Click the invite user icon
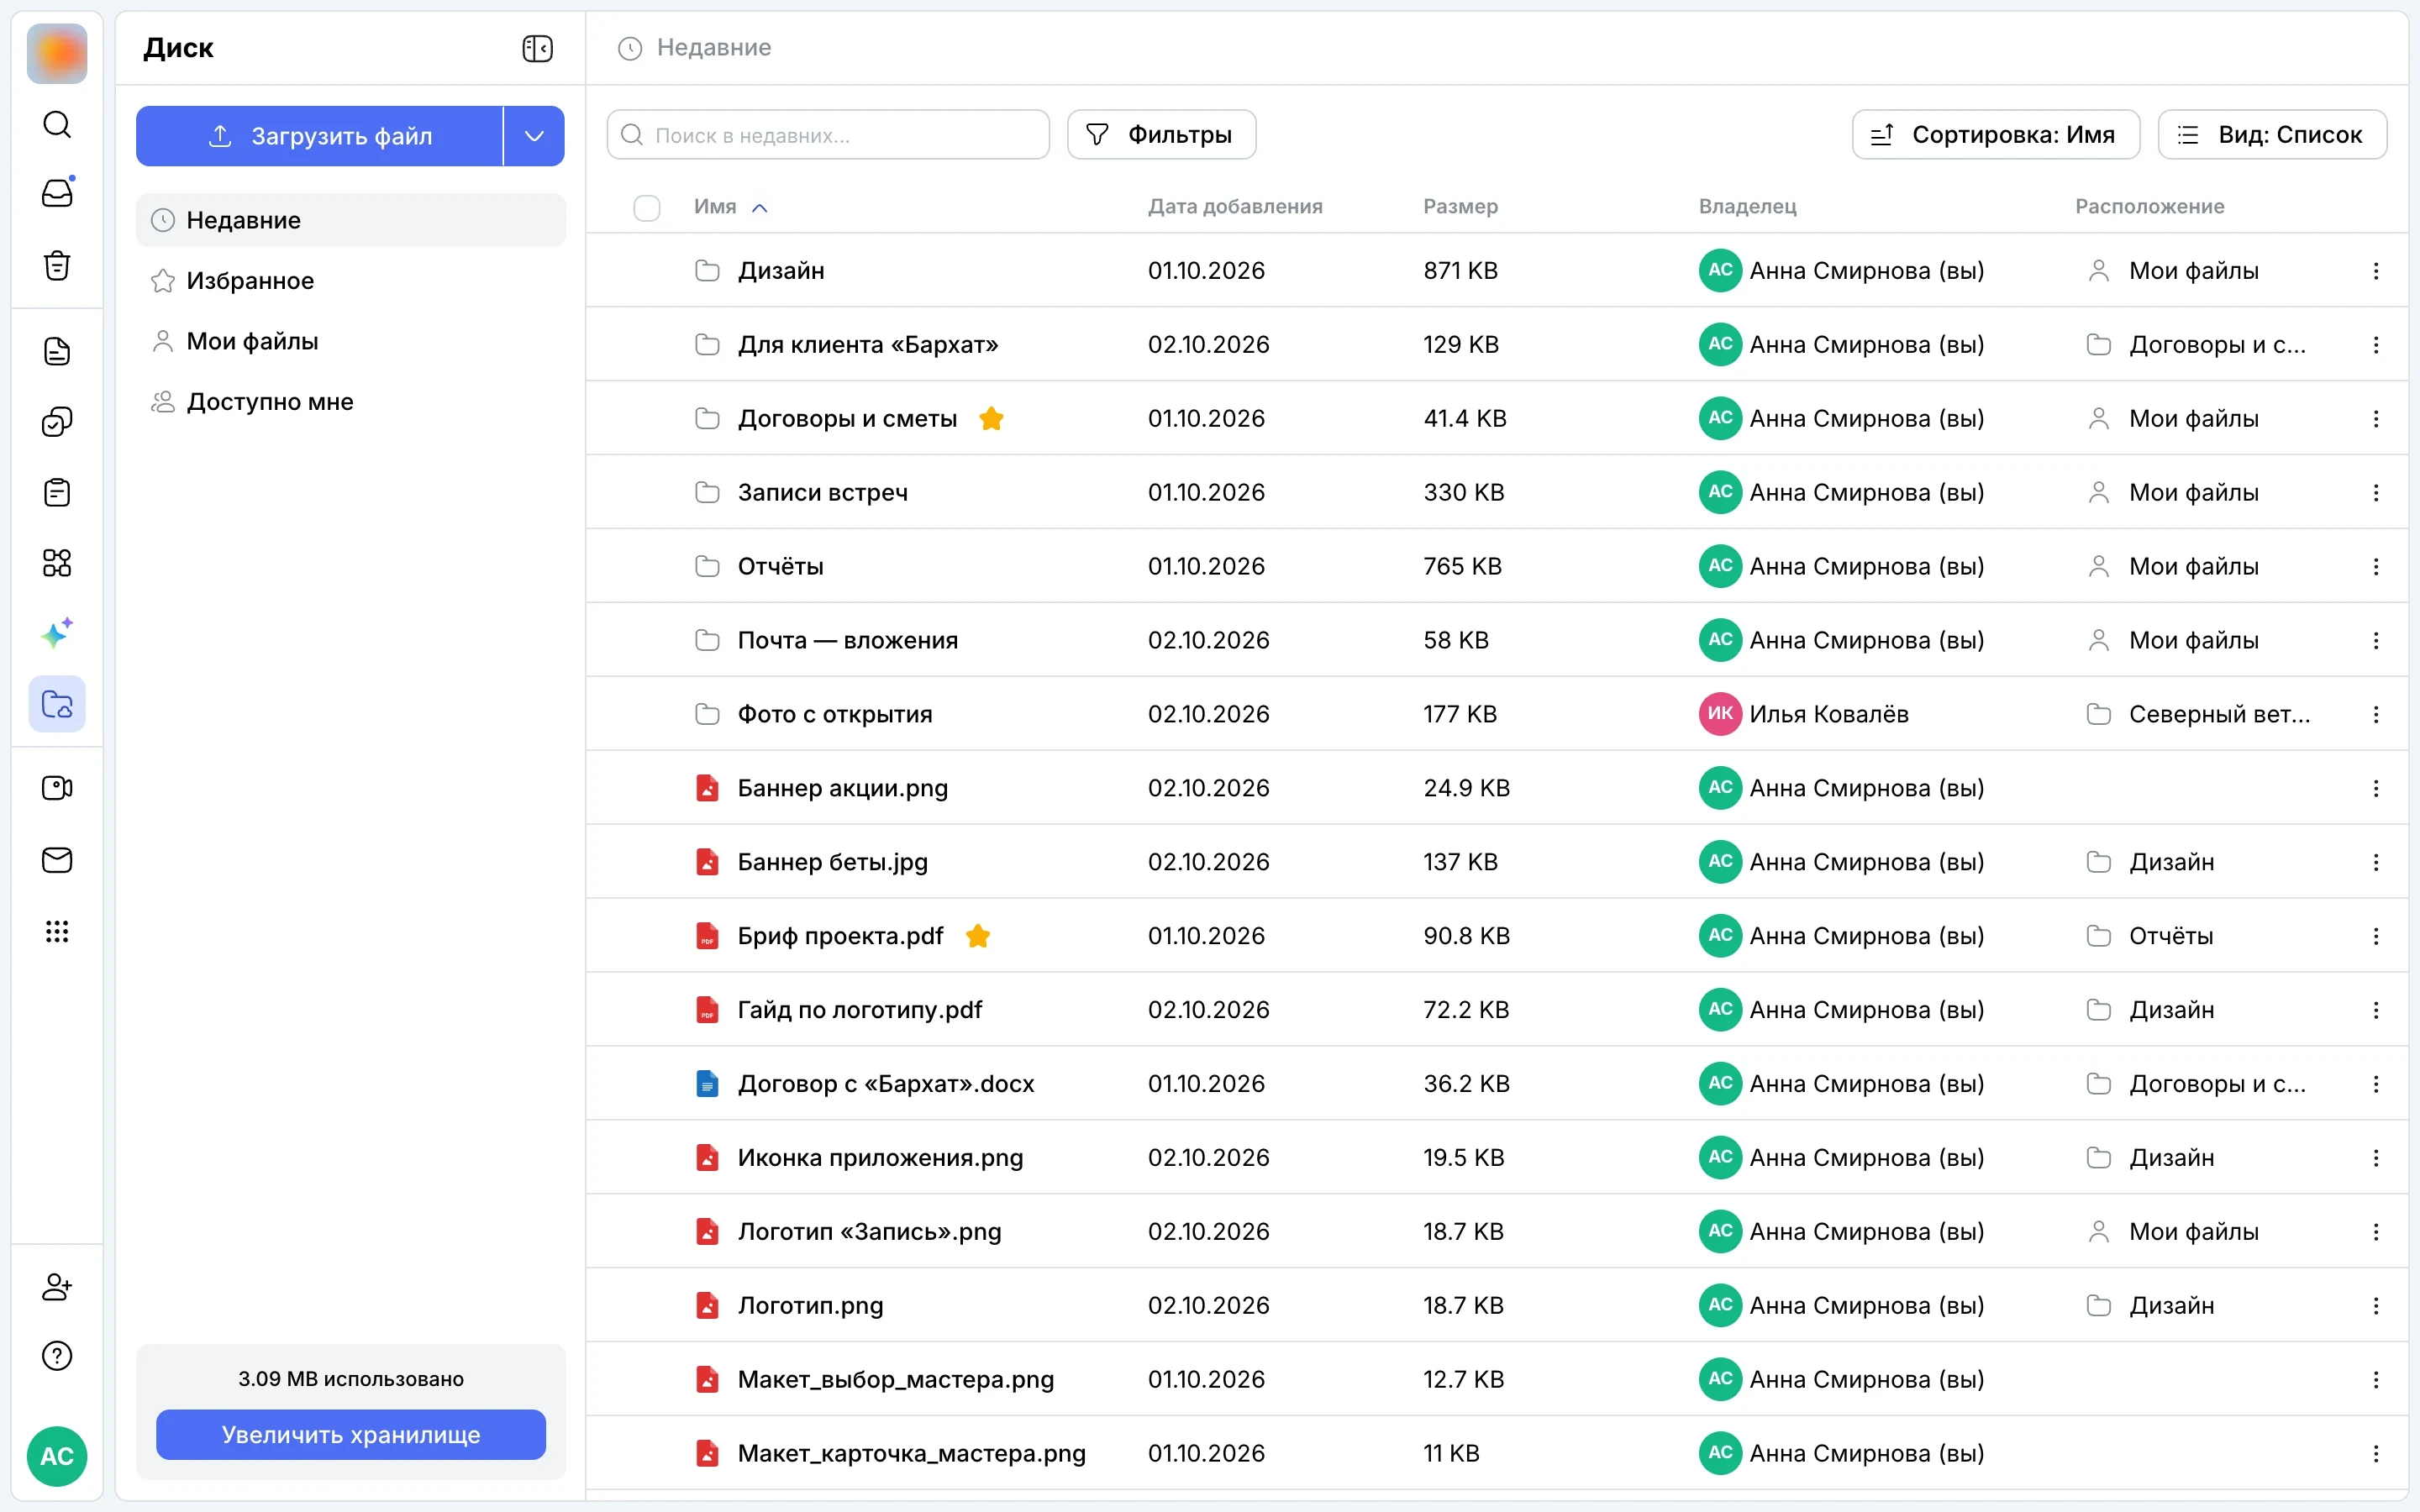Image resolution: width=2420 pixels, height=1512 pixels. coord(57,1286)
